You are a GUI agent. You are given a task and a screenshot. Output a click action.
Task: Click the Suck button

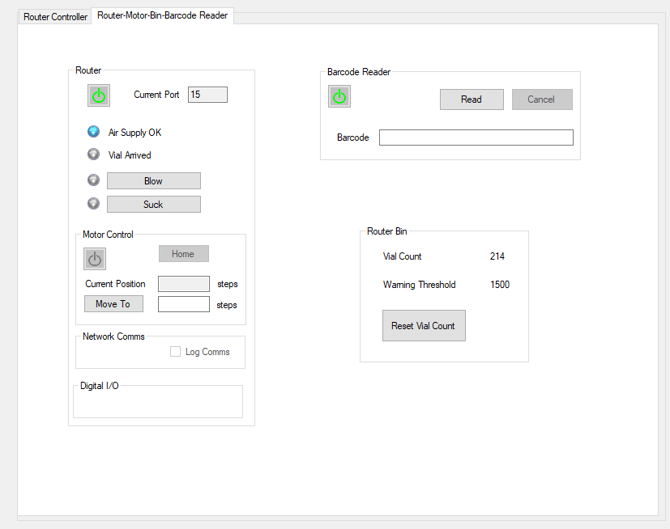tap(154, 204)
